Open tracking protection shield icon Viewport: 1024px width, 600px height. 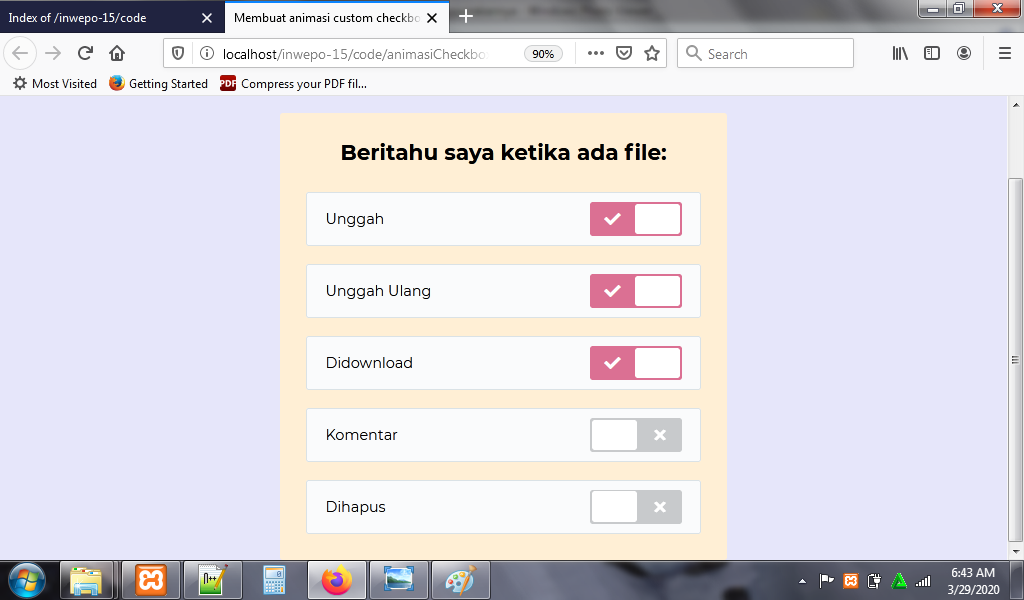[178, 54]
